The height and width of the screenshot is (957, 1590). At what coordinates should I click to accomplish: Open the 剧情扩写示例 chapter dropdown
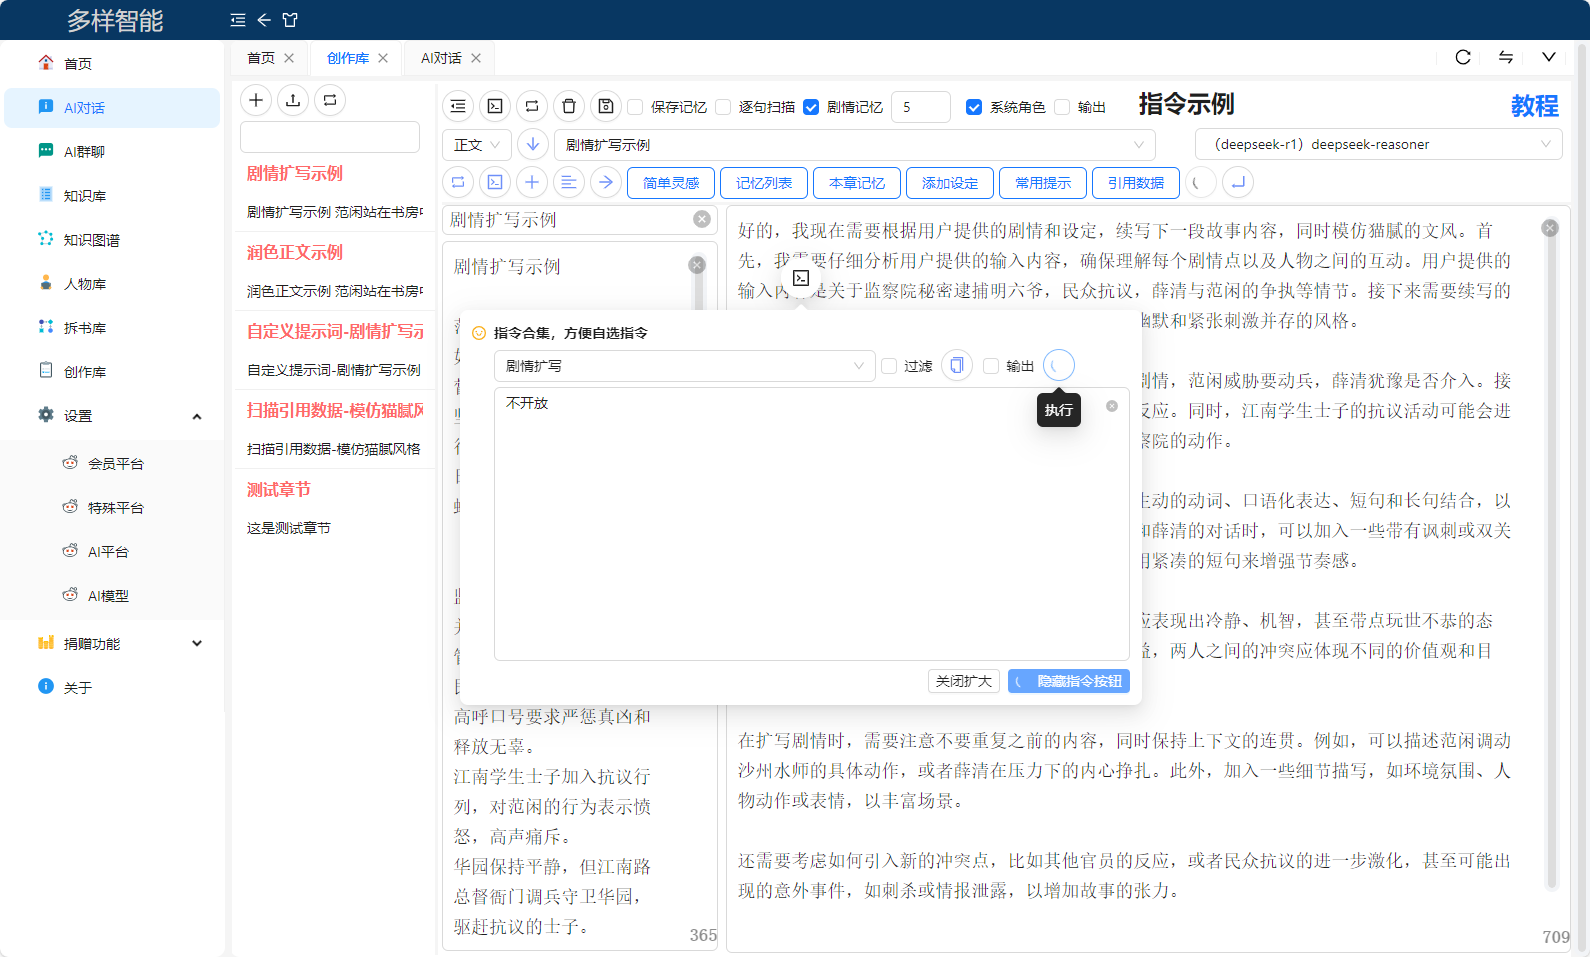[x=855, y=145]
